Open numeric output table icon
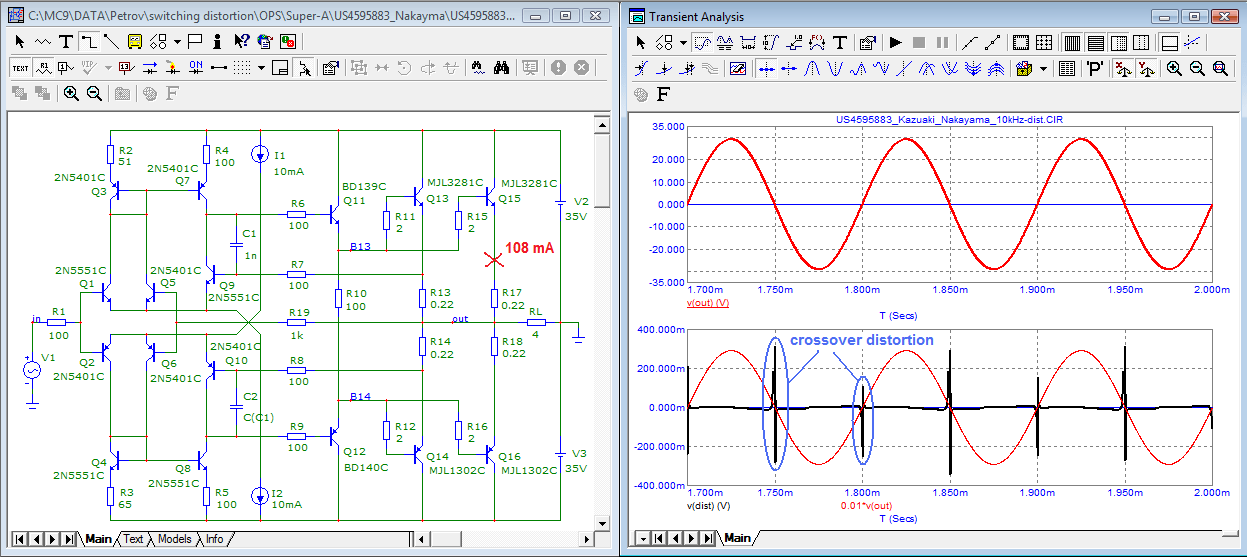Screen dimensions: 1247x557 point(1066,68)
